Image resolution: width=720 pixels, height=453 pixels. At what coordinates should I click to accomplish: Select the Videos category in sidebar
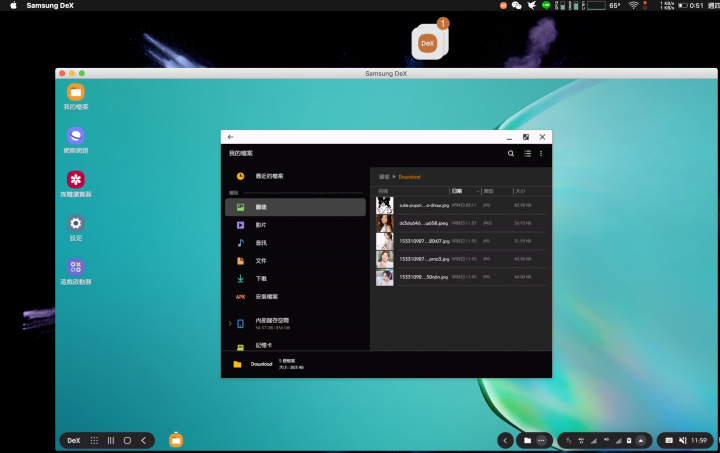click(295, 225)
